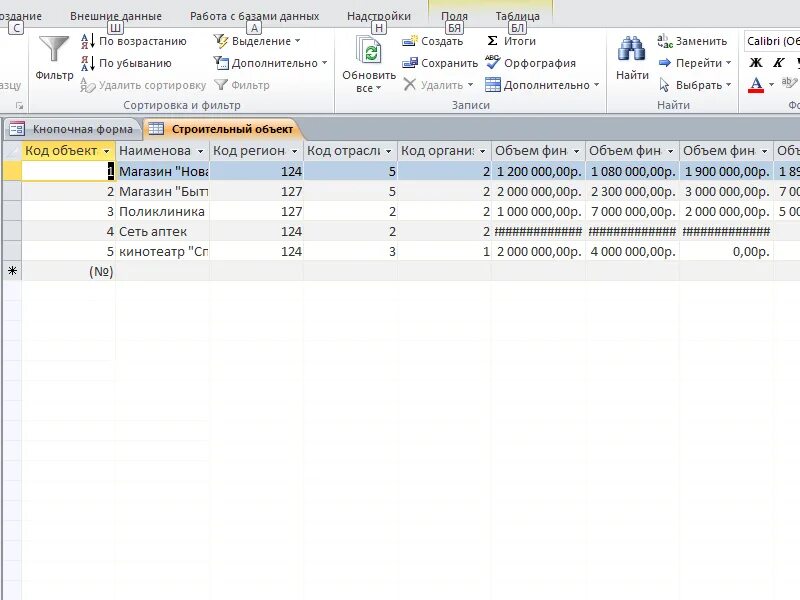Image resolution: width=800 pixels, height=600 pixels.
Task: Sort descending with По убыванию
Action: pyautogui.click(x=126, y=63)
